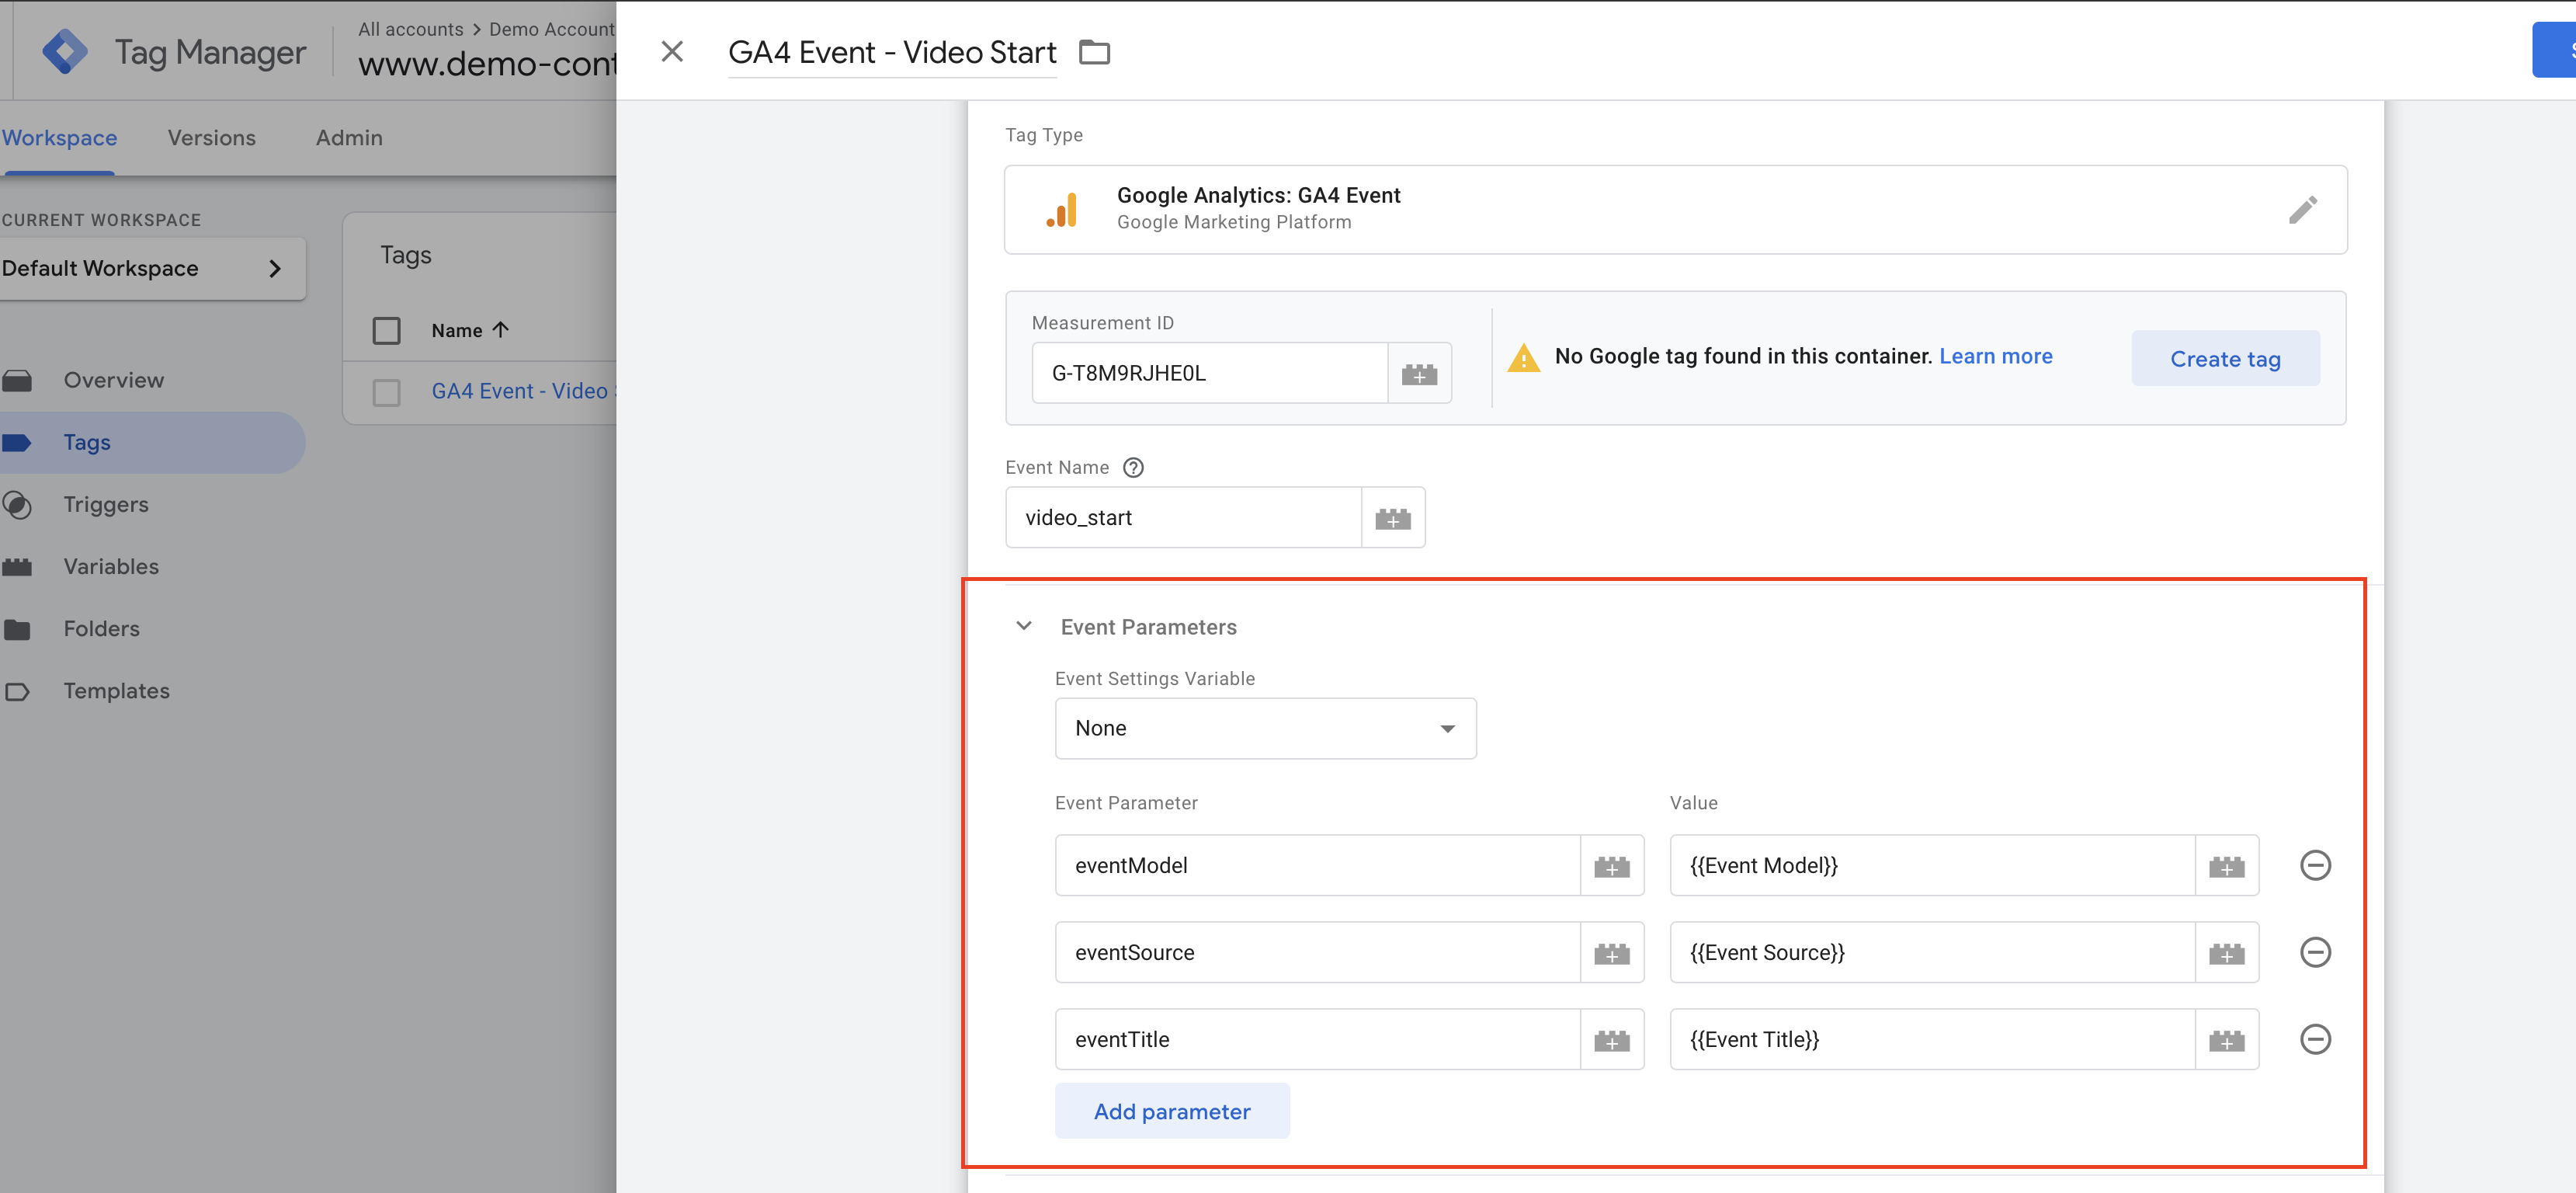
Task: Click All accounts breadcrumb link
Action: [411, 30]
